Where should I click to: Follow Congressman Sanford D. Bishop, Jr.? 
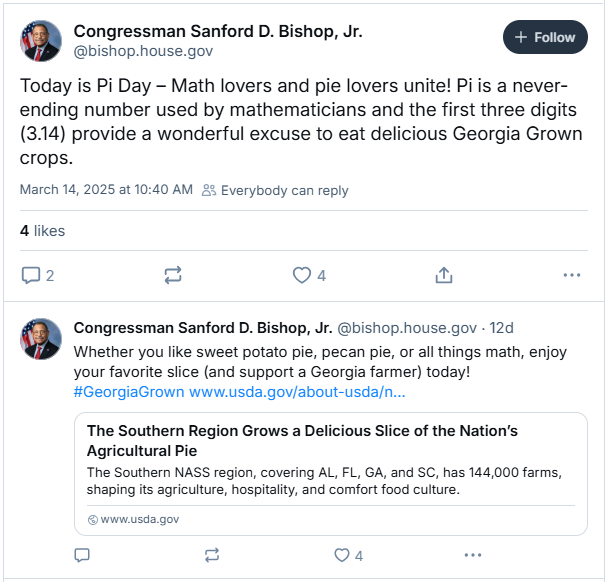pyautogui.click(x=545, y=37)
